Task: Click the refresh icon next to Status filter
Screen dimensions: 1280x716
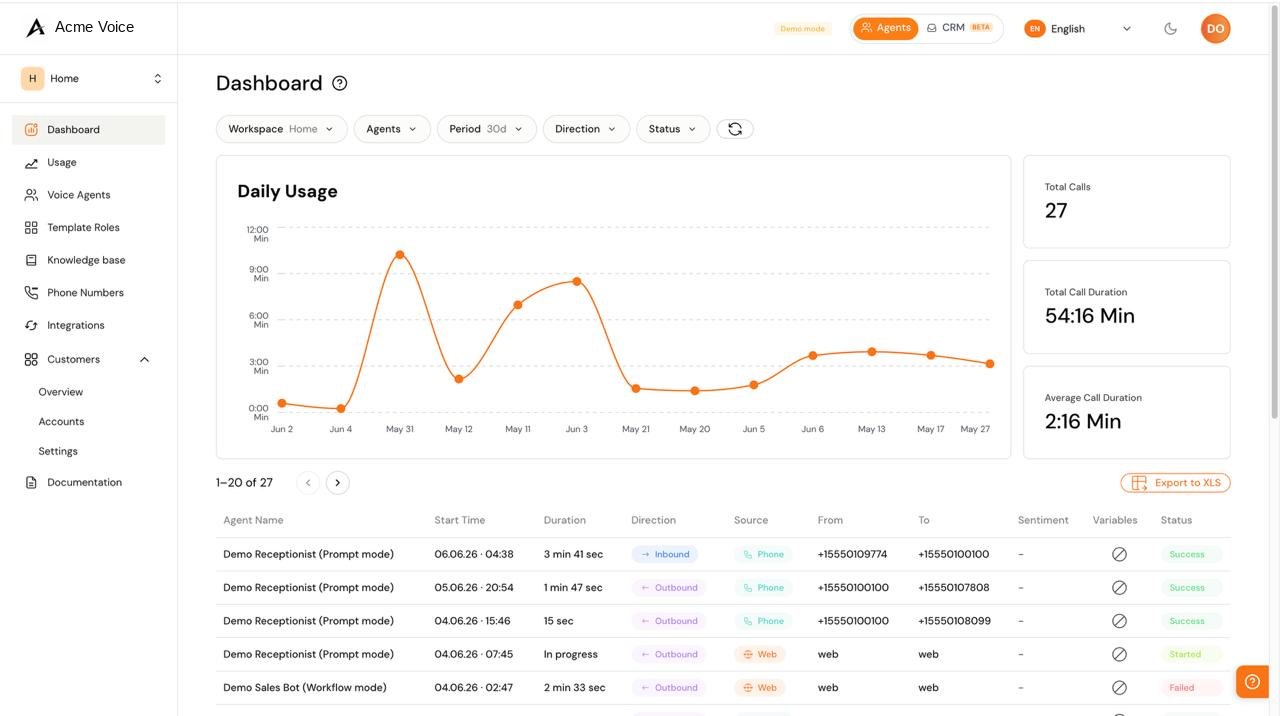Action: pos(735,129)
